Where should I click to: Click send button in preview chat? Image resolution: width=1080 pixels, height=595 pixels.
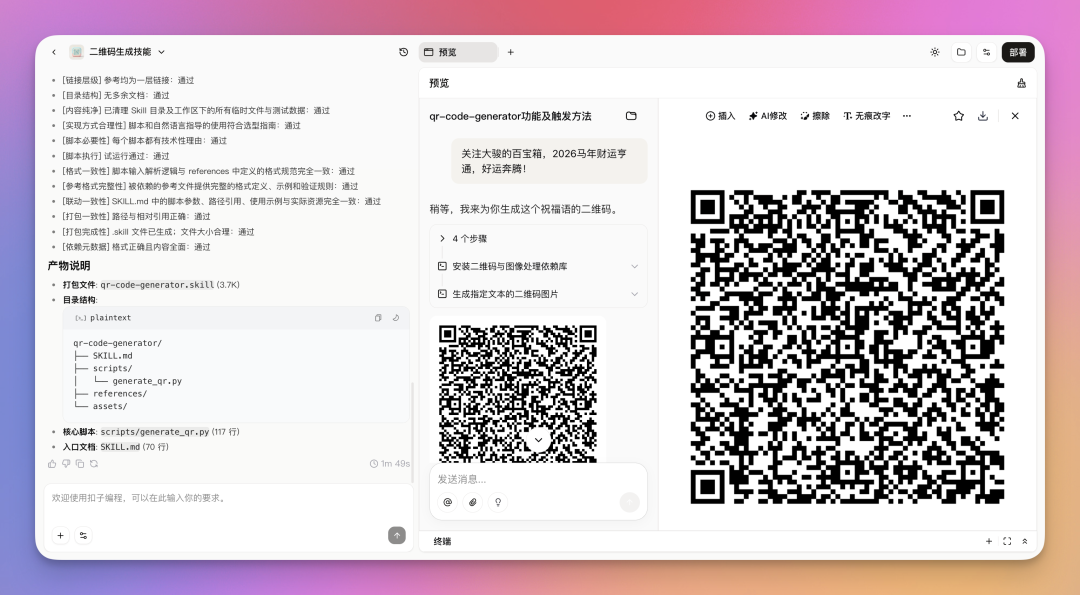coord(630,502)
